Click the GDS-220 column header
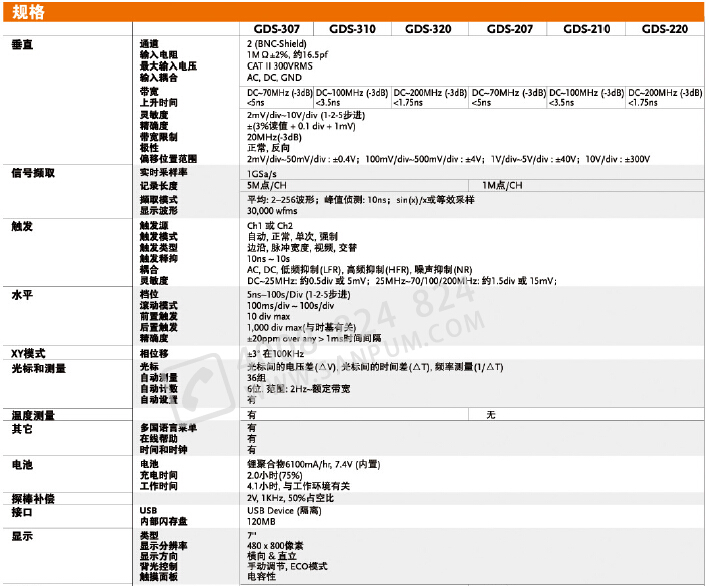The height and width of the screenshot is (586, 709). click(664, 30)
